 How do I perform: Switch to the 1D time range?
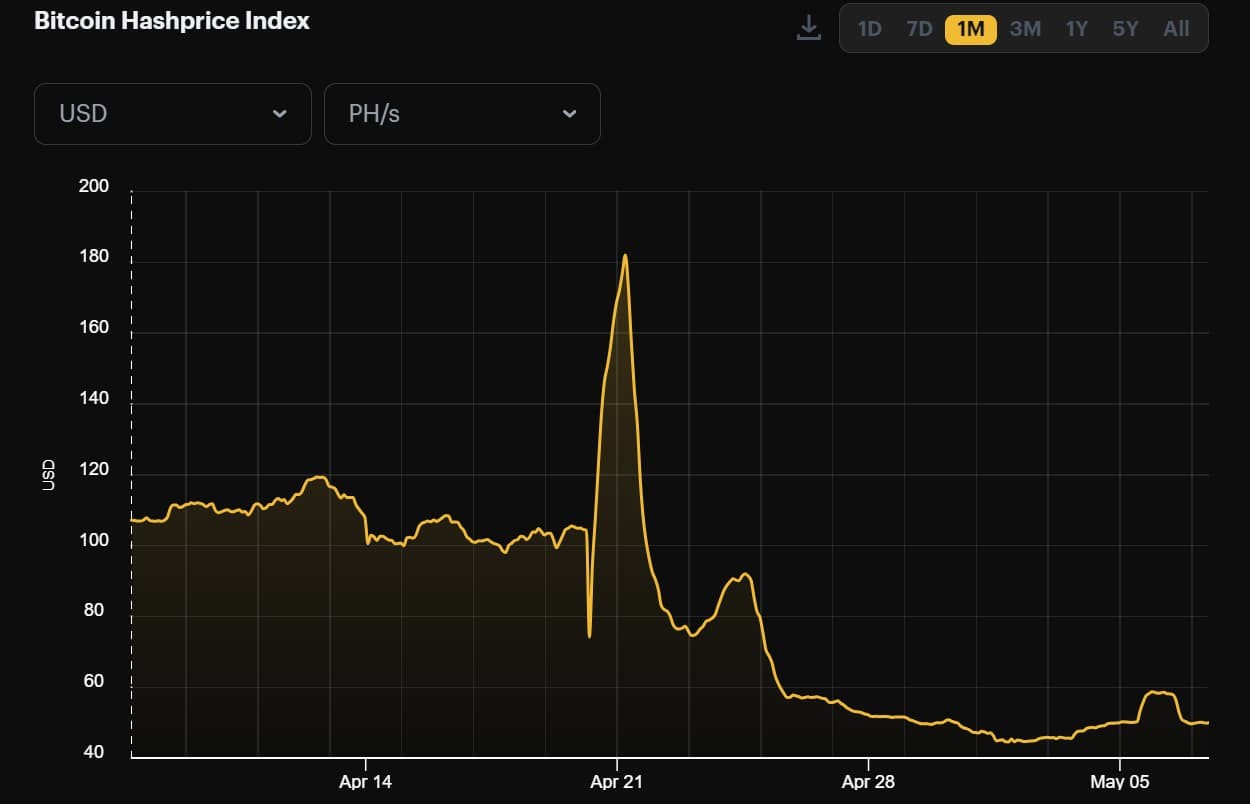(869, 29)
